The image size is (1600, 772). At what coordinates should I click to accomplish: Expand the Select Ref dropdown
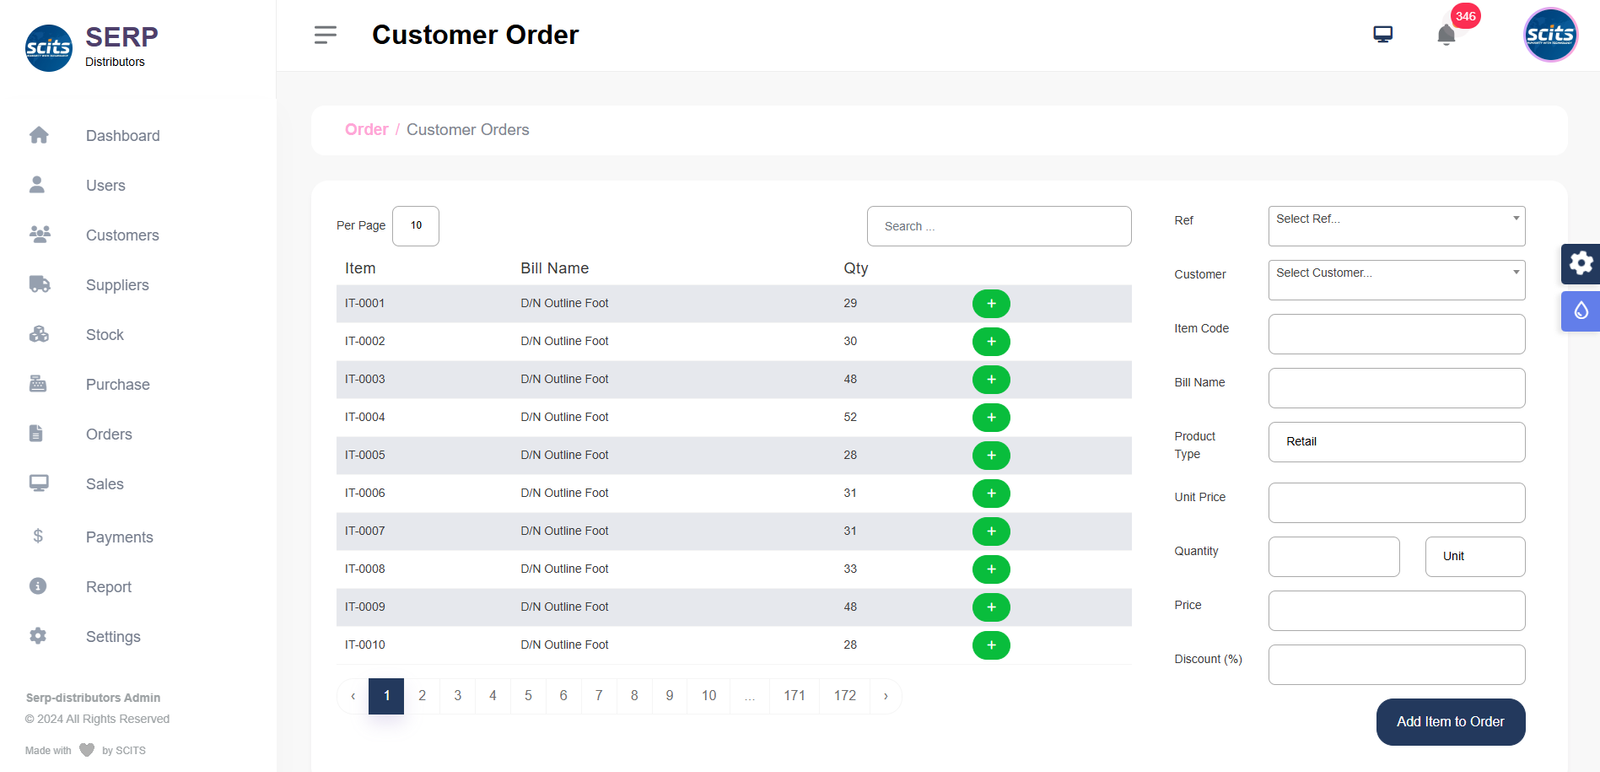tap(1396, 226)
